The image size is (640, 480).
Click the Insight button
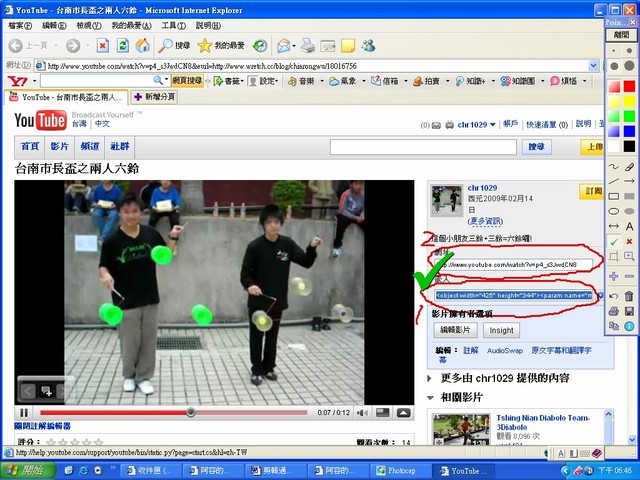coord(501,330)
